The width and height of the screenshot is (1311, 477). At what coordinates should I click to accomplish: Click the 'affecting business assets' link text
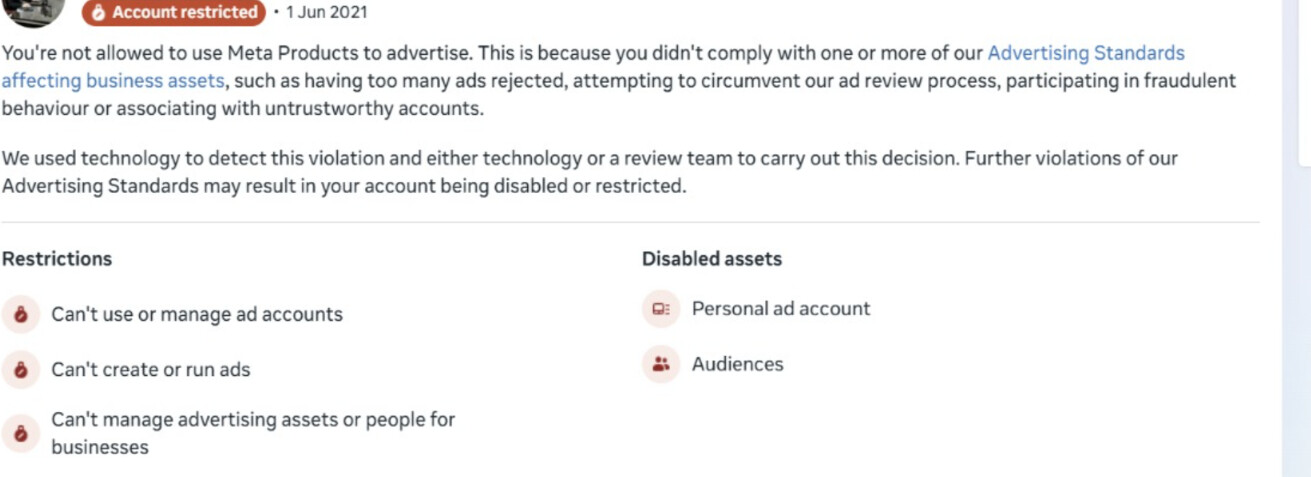[113, 80]
